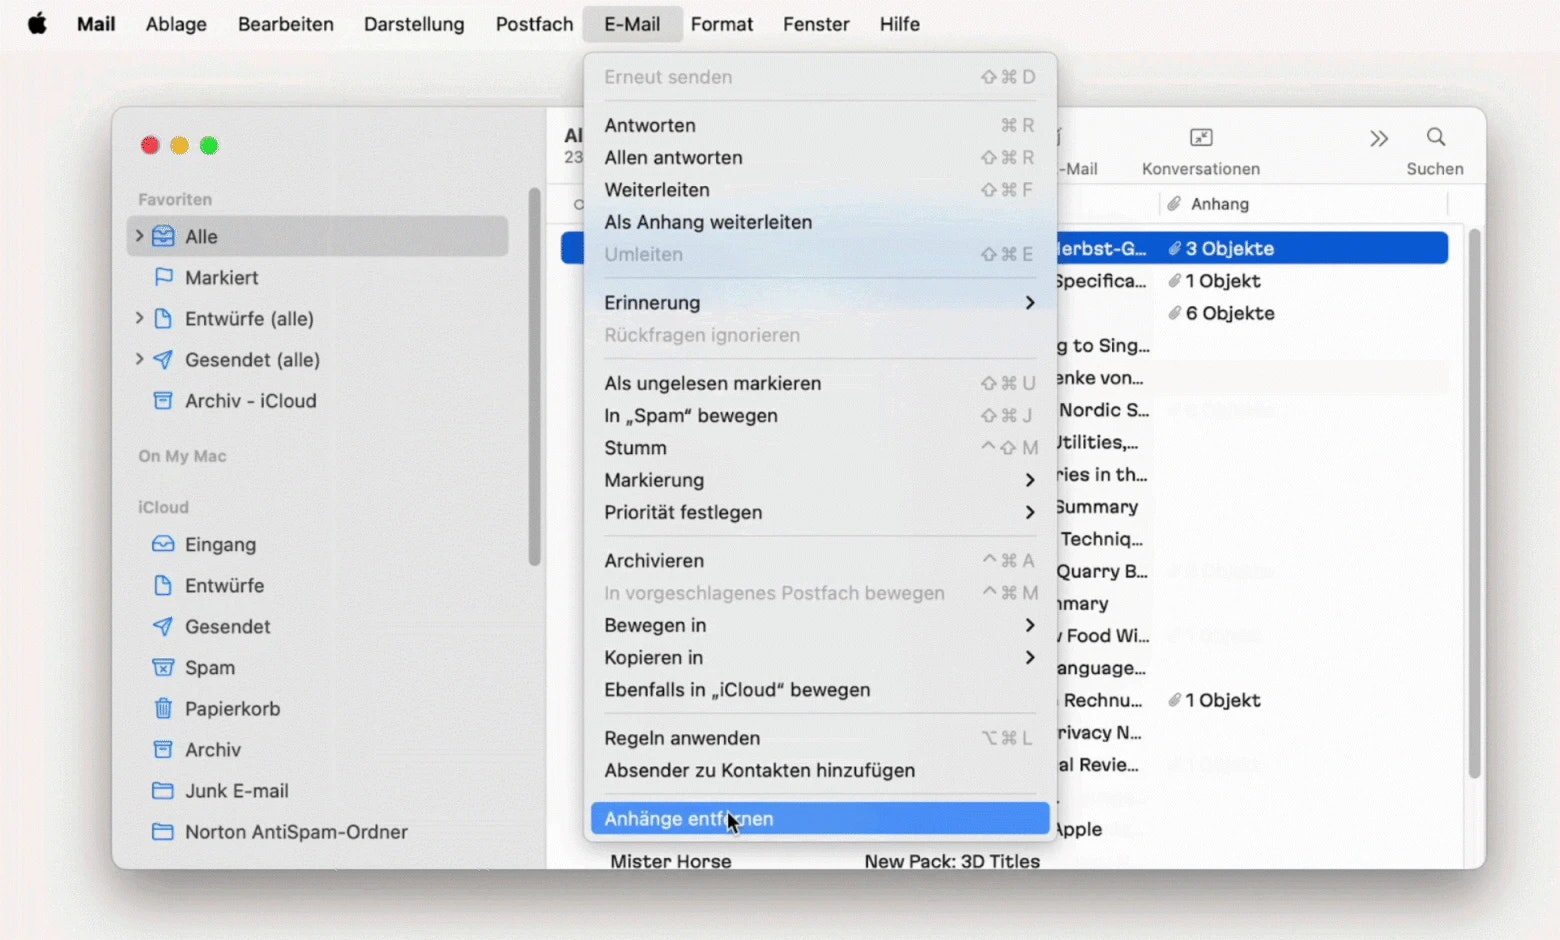Click the Suchen magnifier icon

click(x=1436, y=137)
